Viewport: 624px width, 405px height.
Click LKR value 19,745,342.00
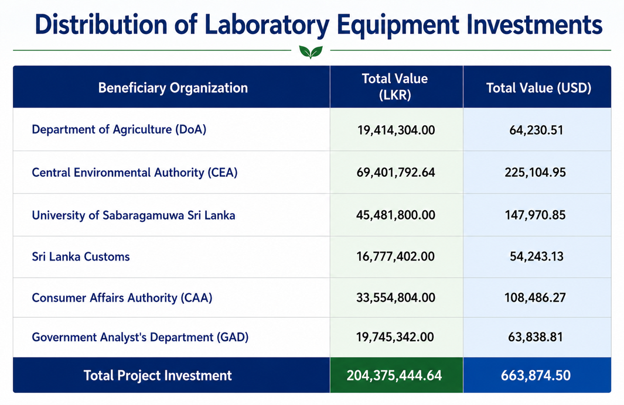(395, 337)
